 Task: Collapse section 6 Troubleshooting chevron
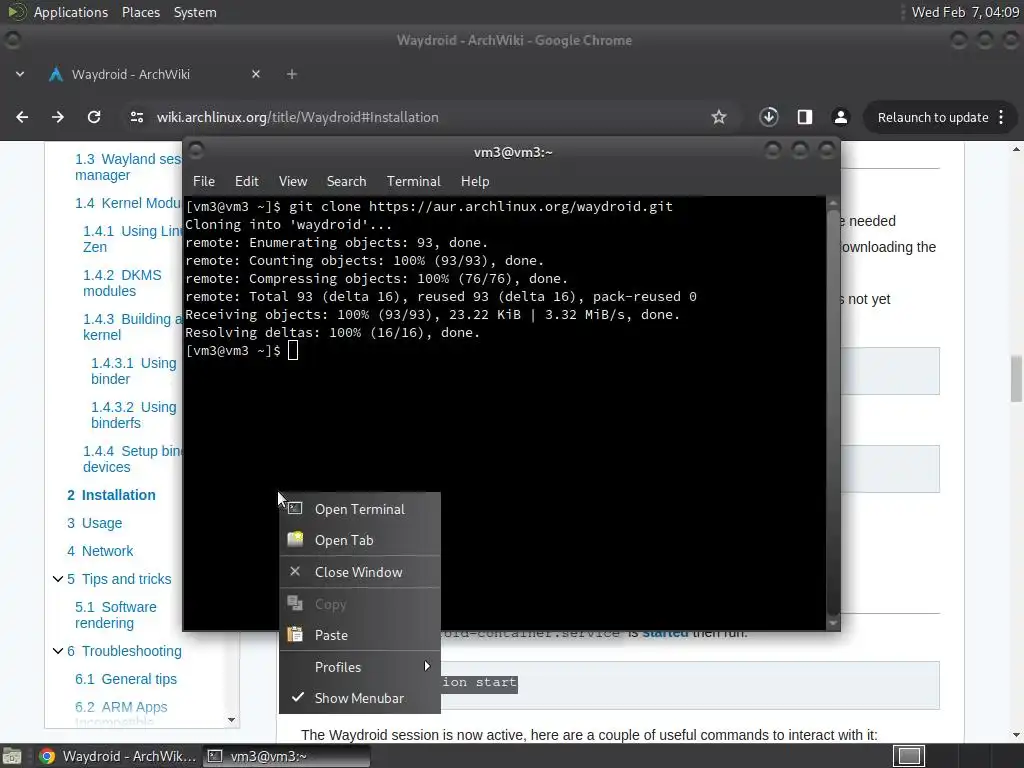pos(57,650)
